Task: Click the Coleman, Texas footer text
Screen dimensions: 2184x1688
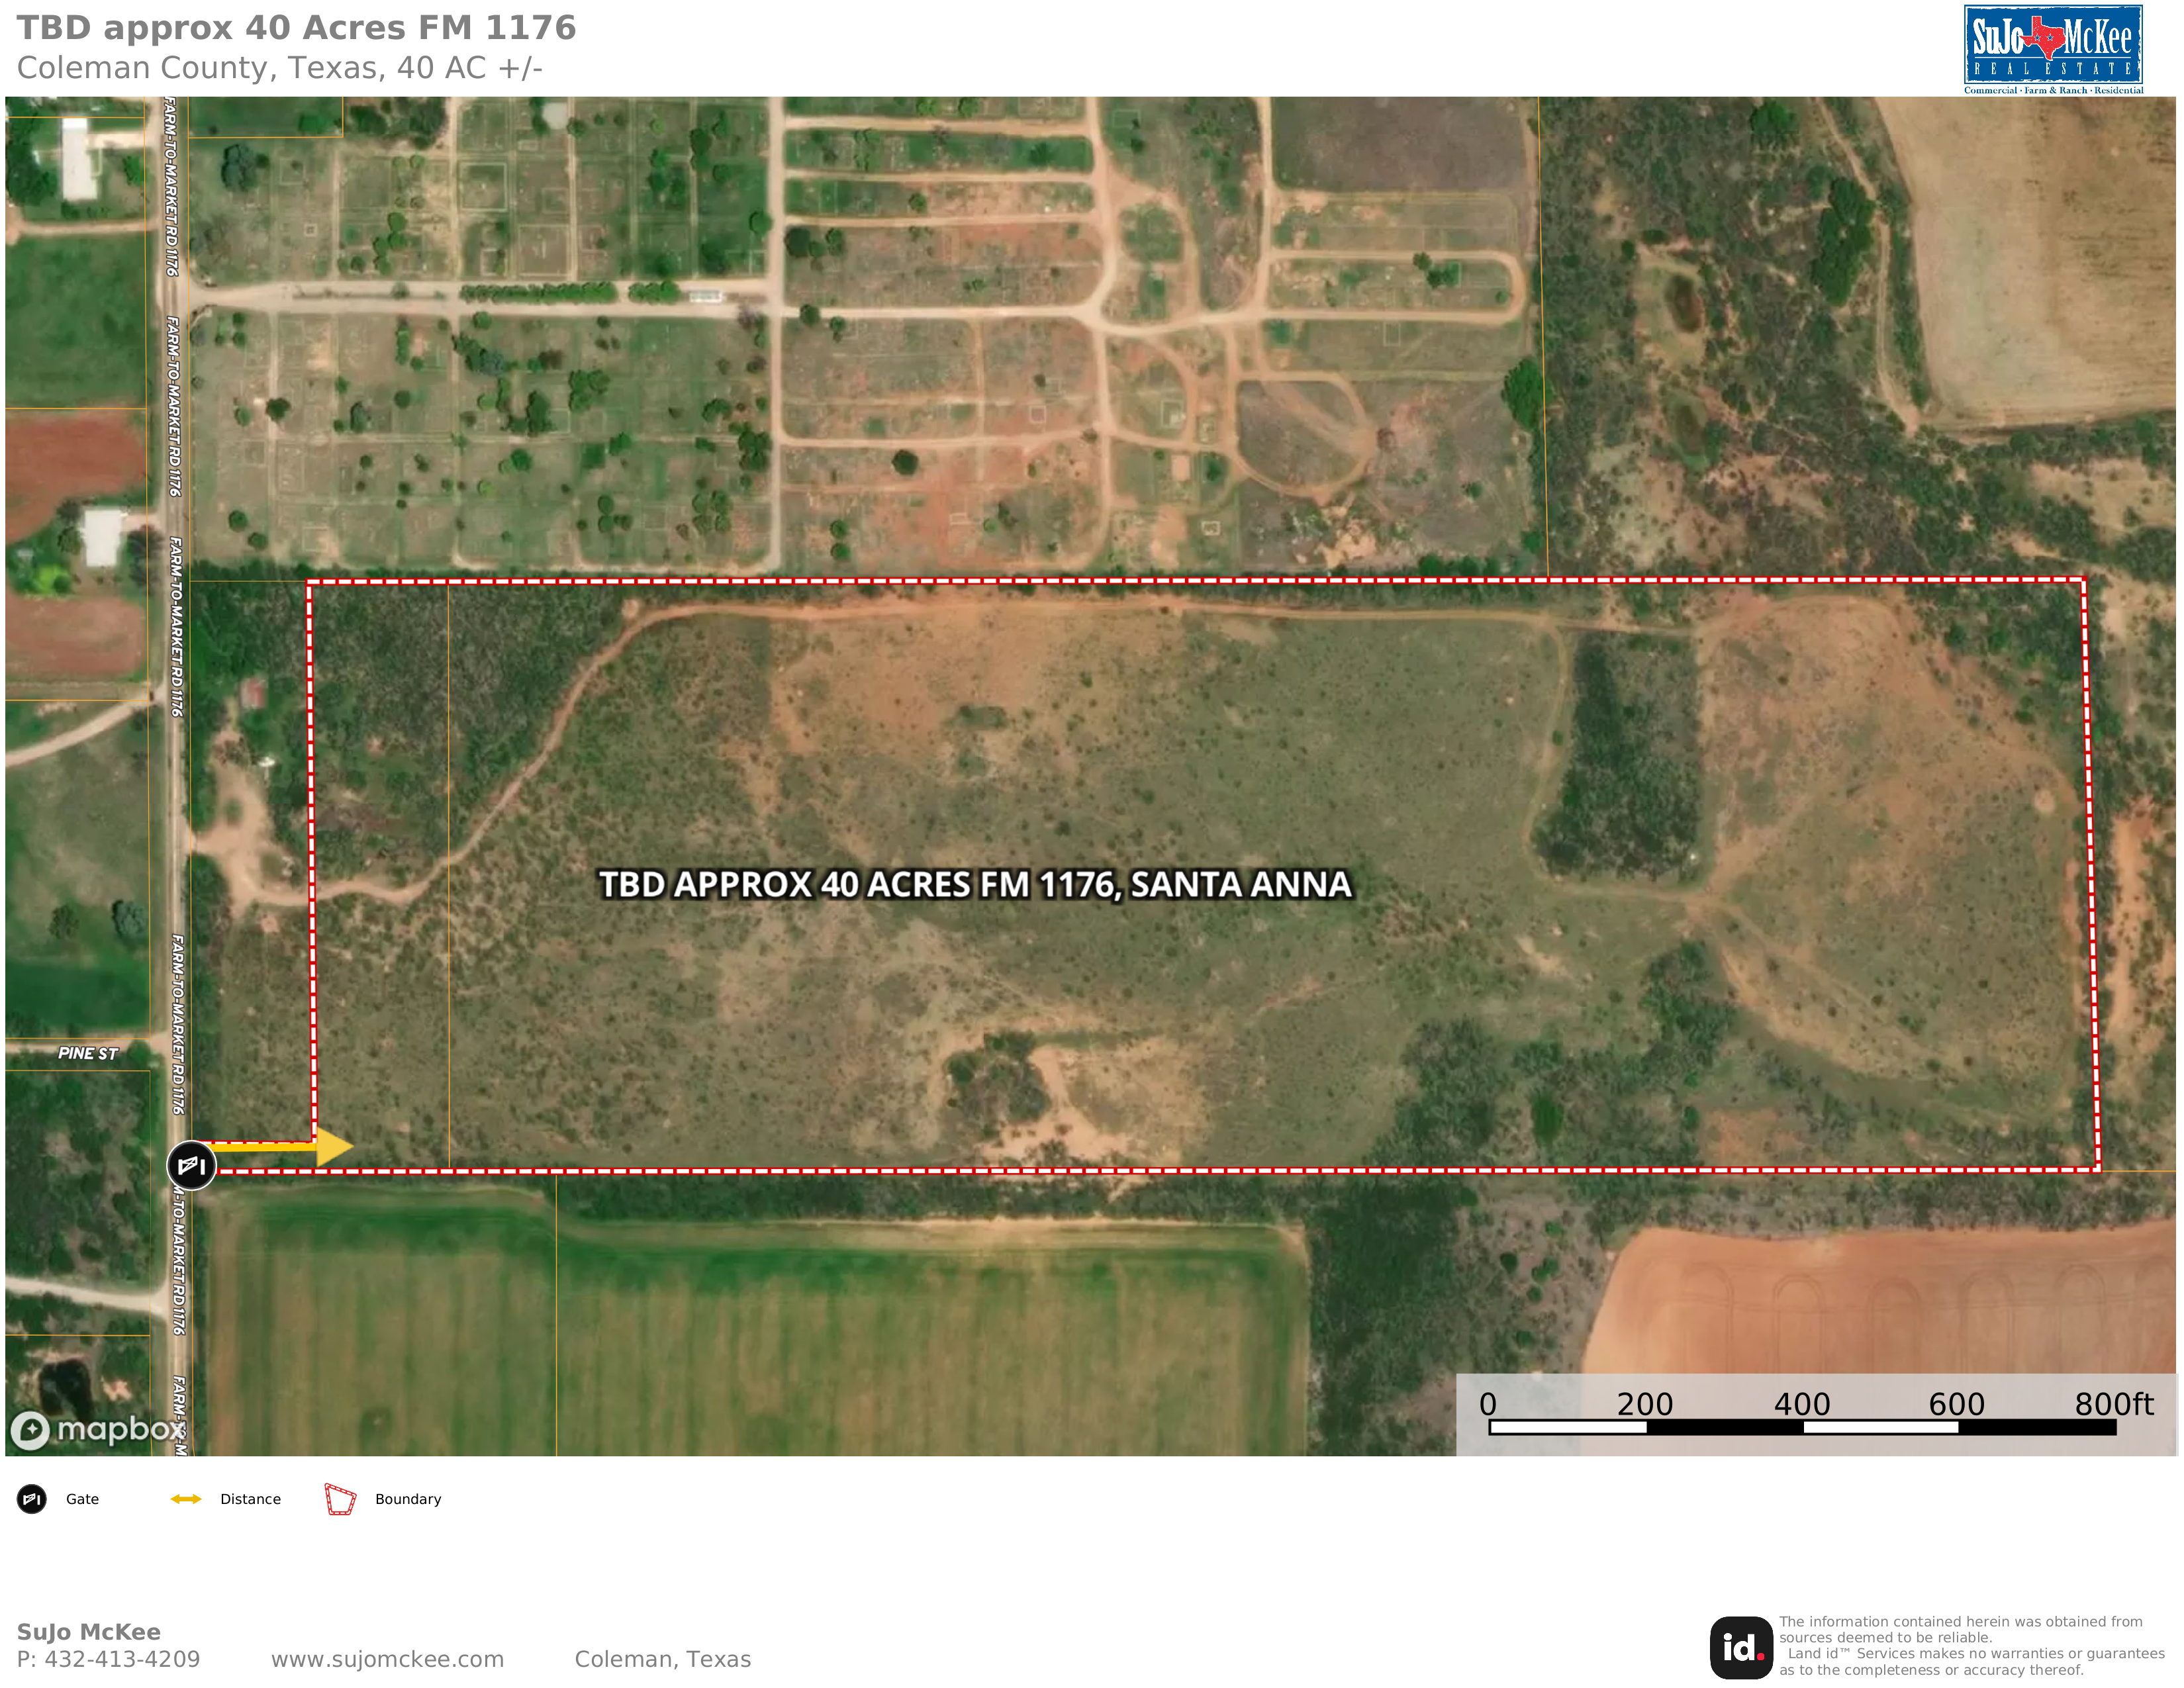Action: click(x=662, y=1659)
